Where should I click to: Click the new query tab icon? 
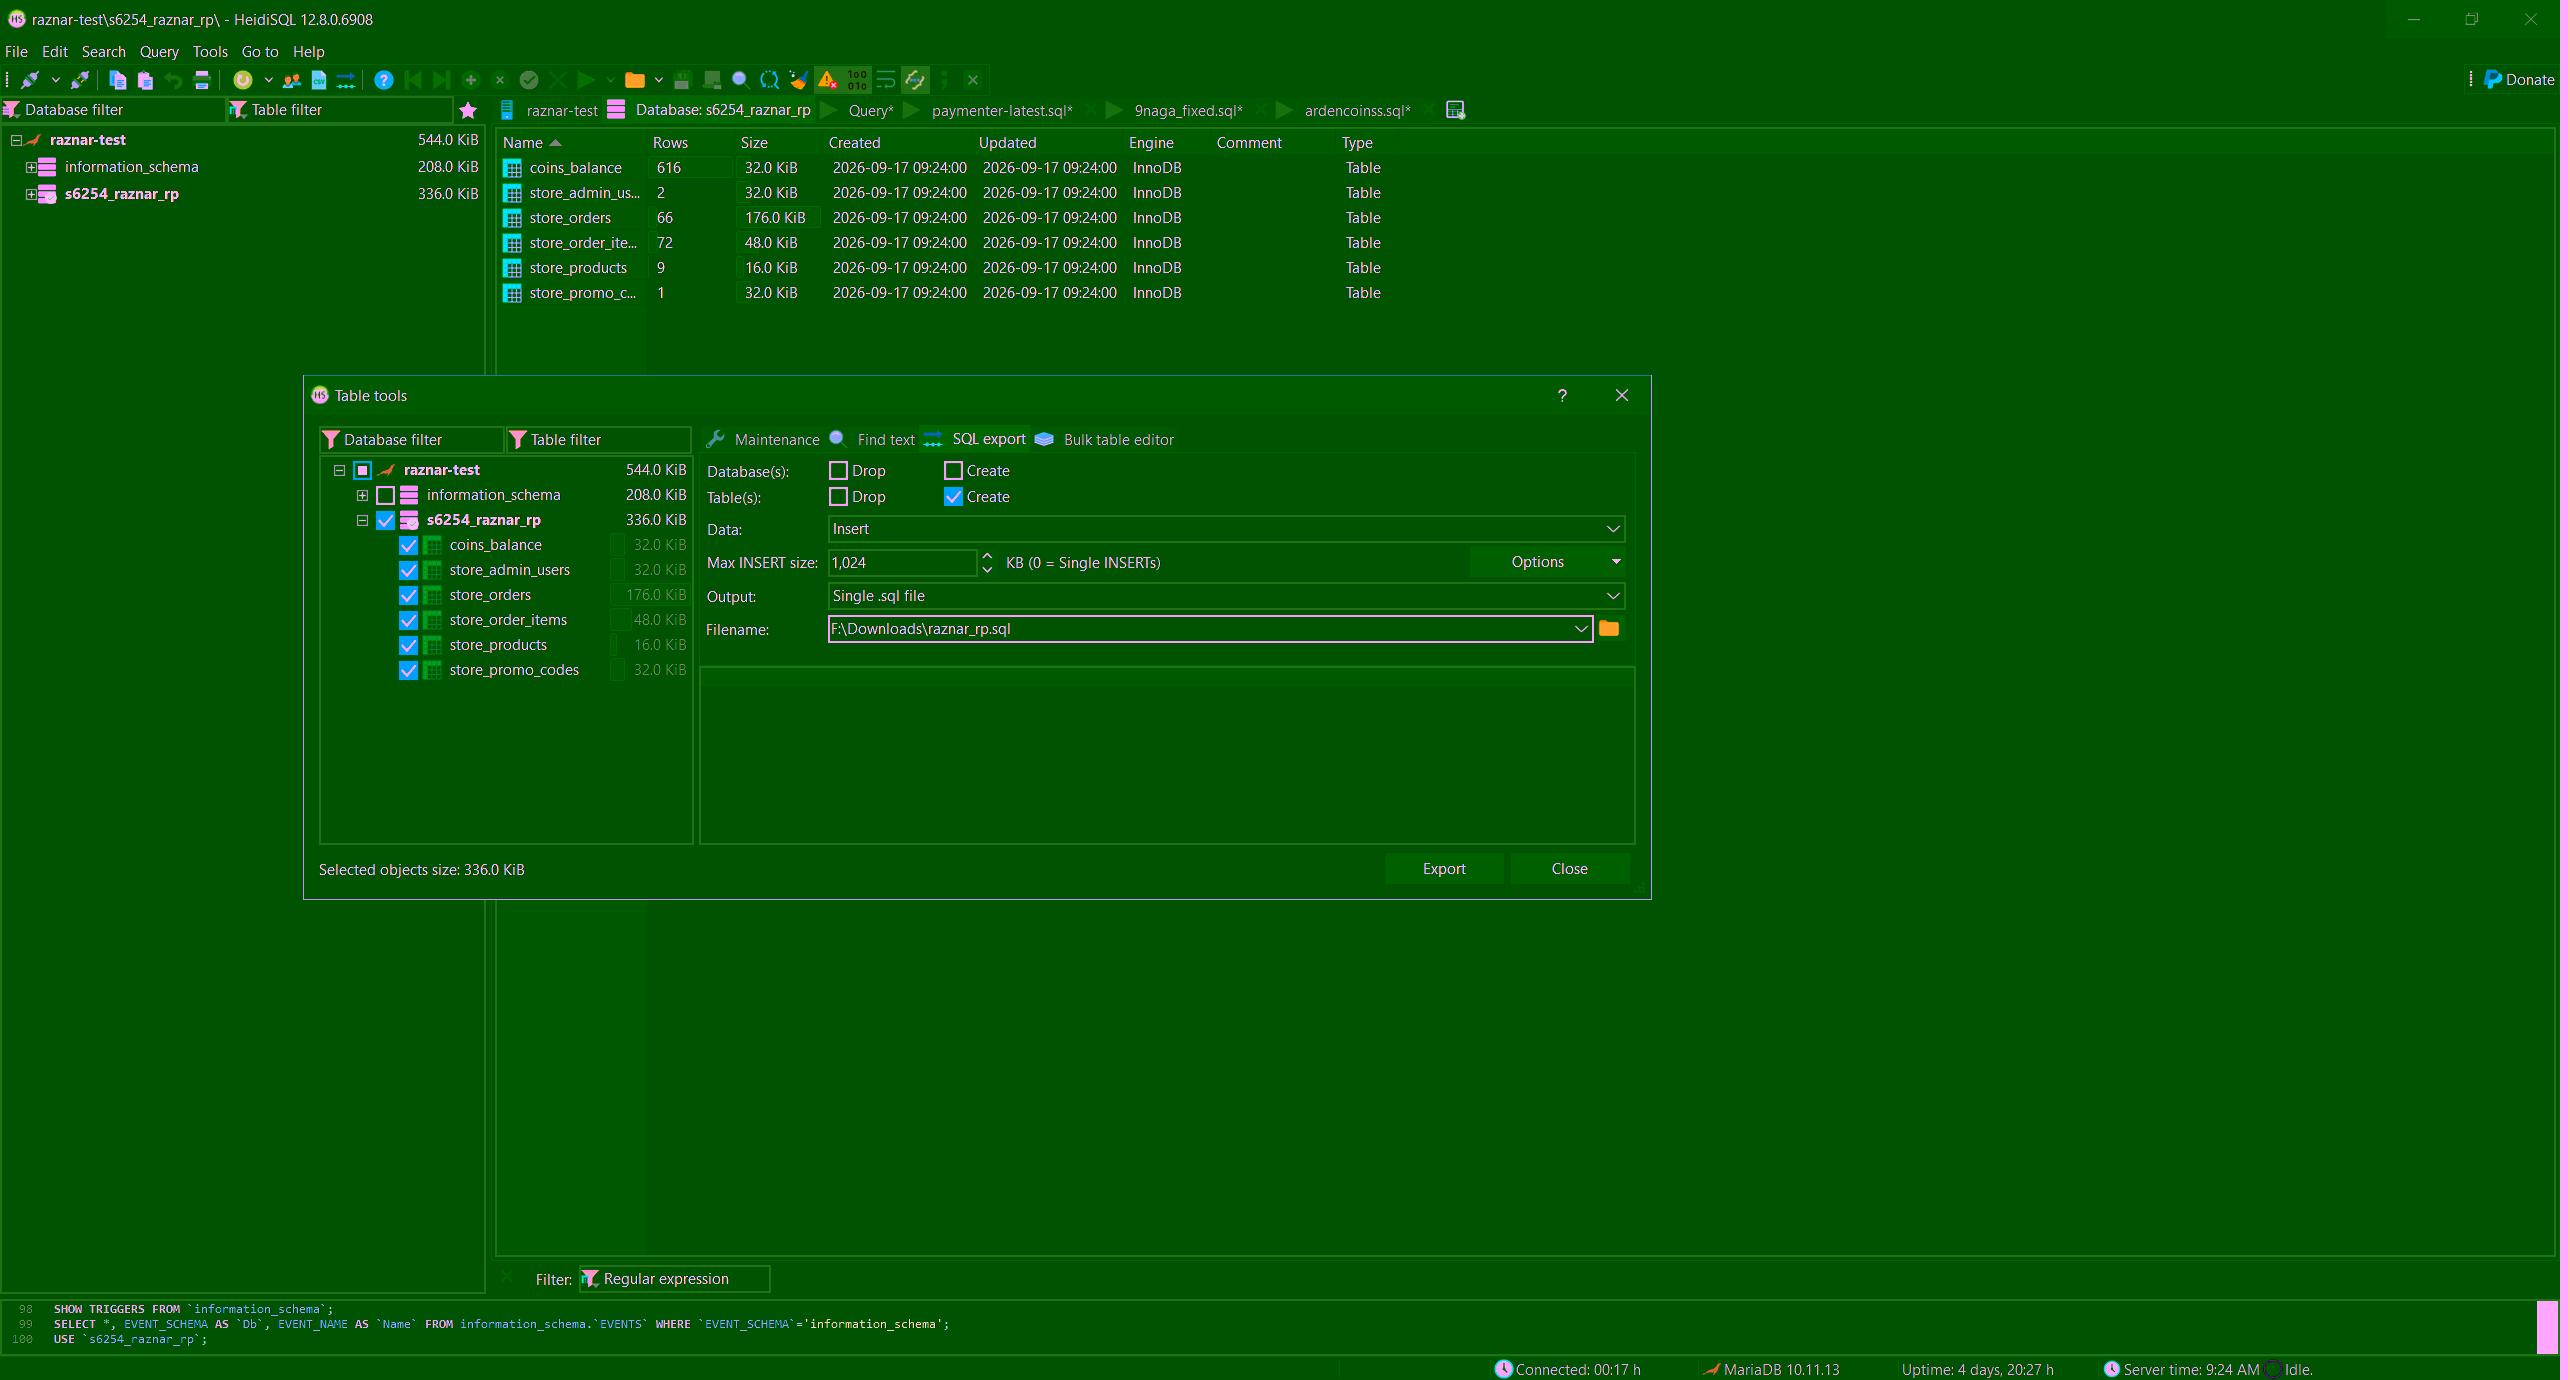(1456, 110)
